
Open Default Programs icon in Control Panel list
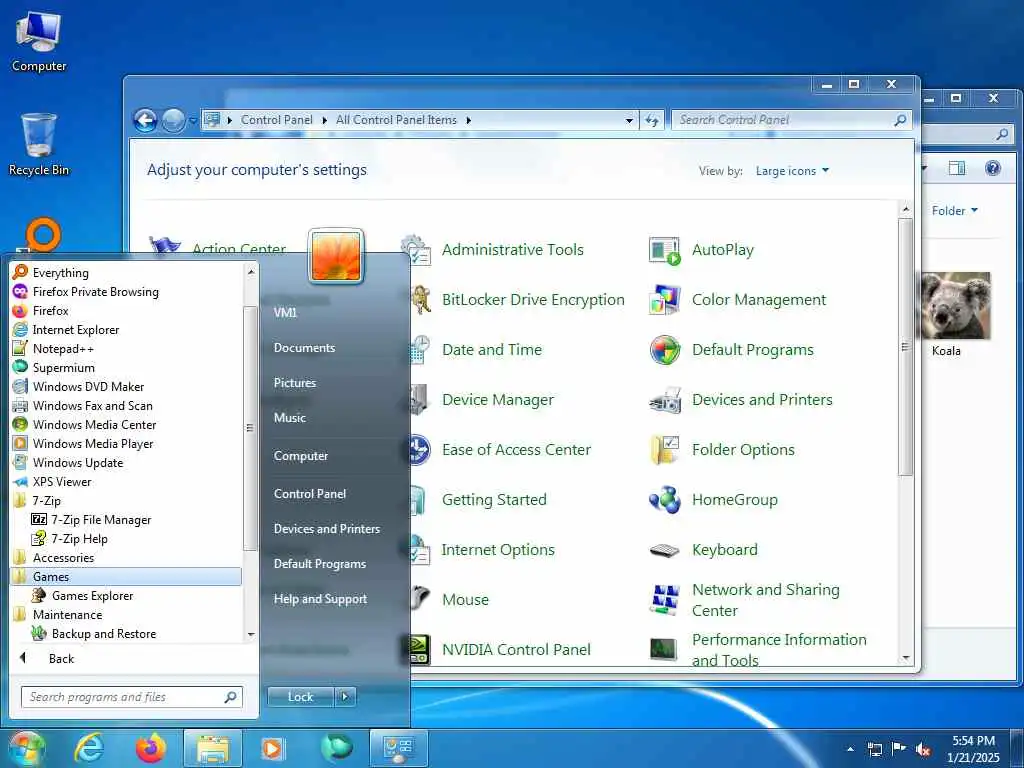[665, 350]
